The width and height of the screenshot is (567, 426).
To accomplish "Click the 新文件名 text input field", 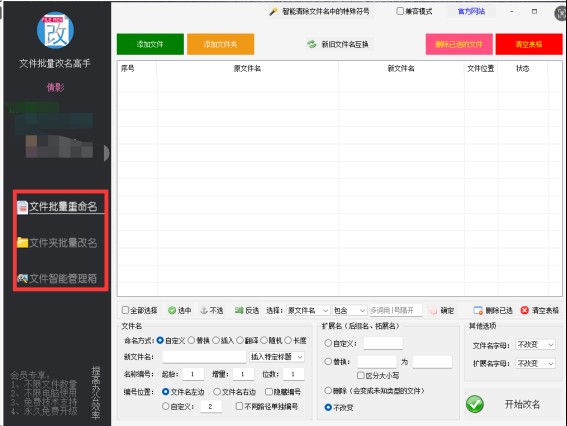I will (204, 357).
